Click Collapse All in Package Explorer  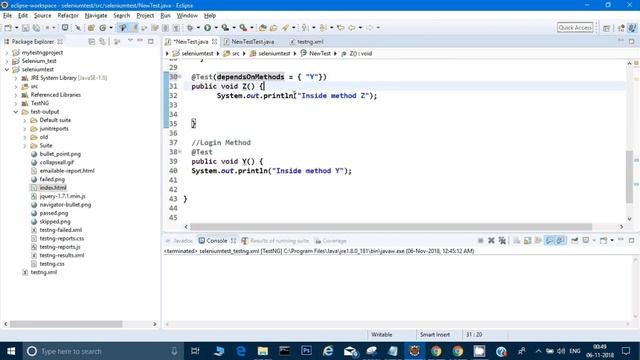tap(92, 42)
